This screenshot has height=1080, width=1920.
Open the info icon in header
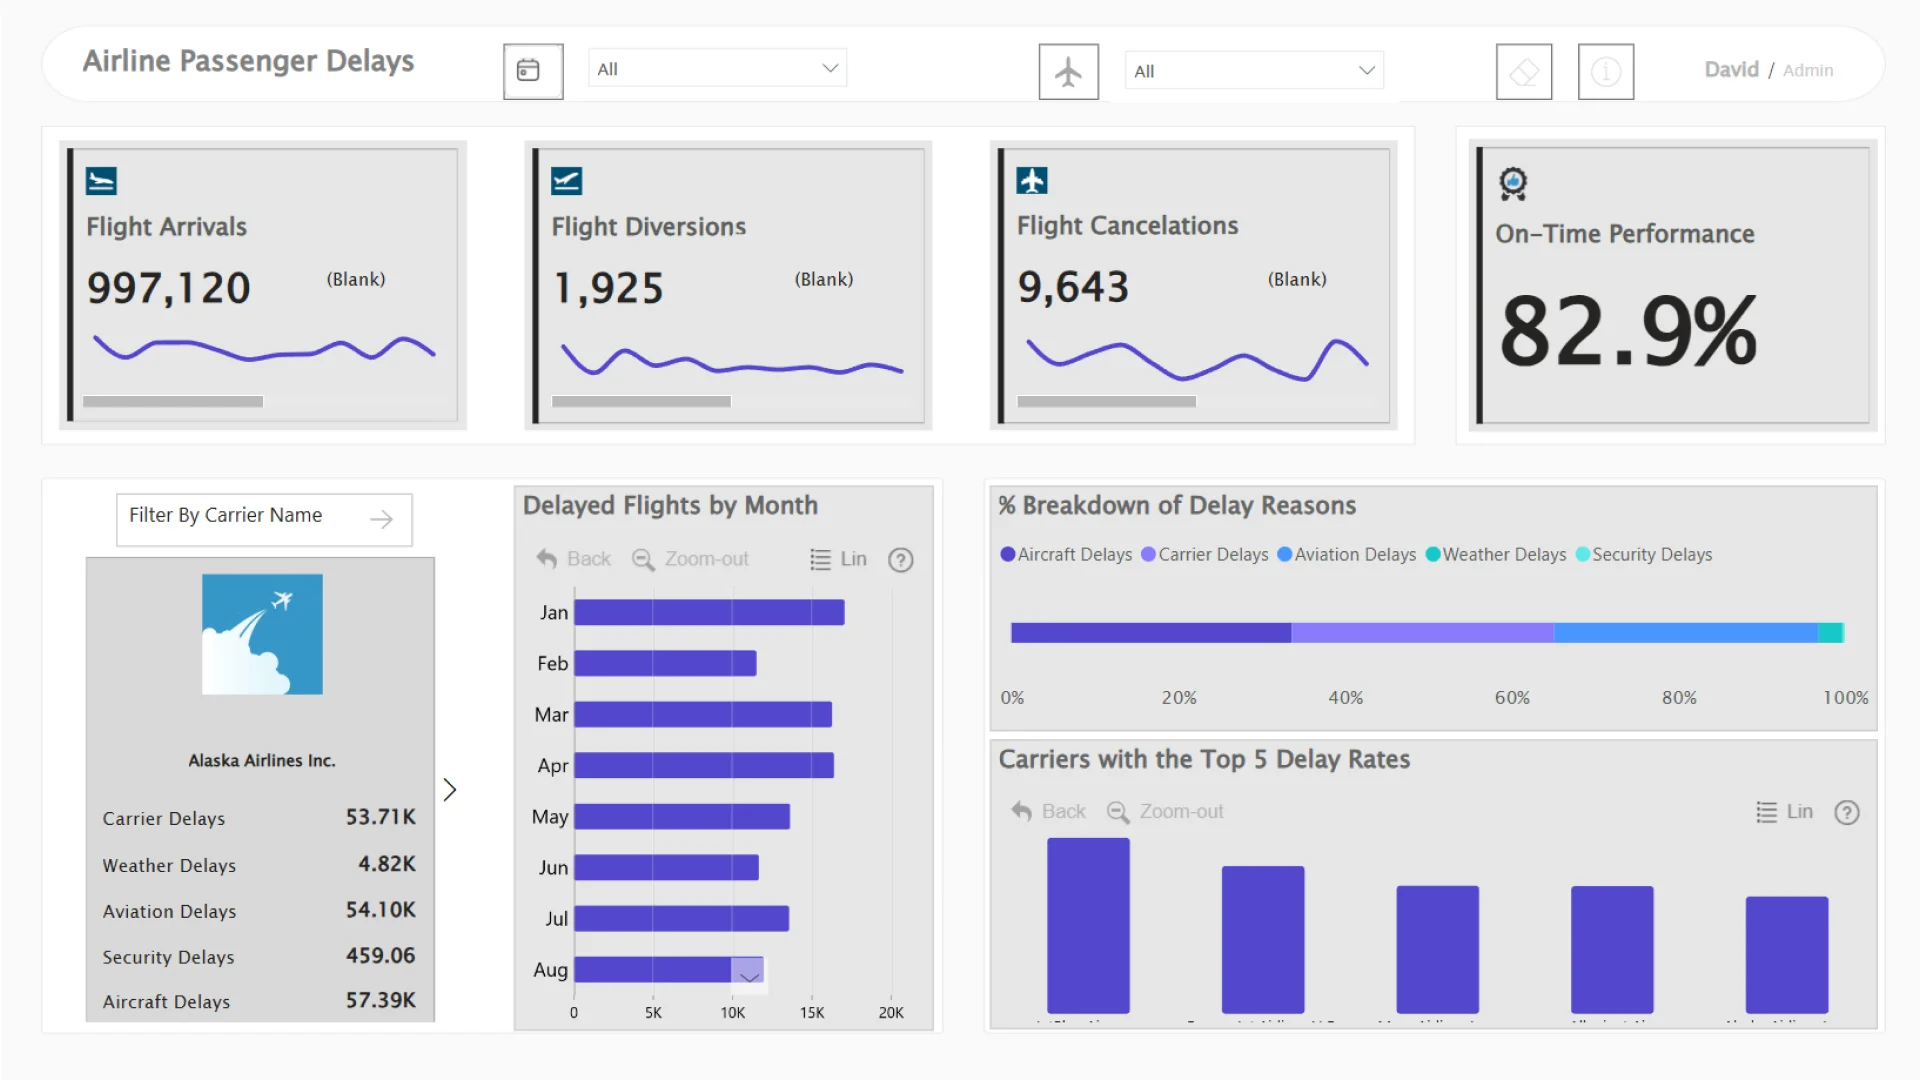coord(1606,71)
